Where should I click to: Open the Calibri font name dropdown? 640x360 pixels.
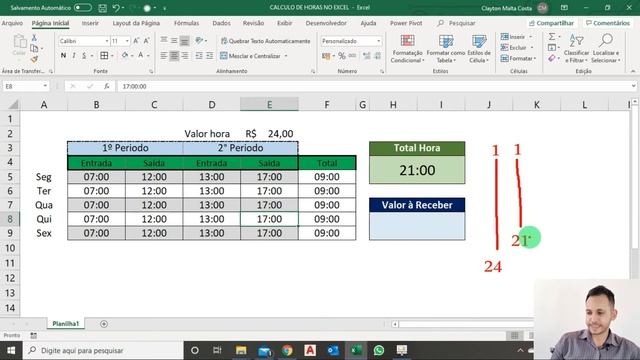[107, 41]
